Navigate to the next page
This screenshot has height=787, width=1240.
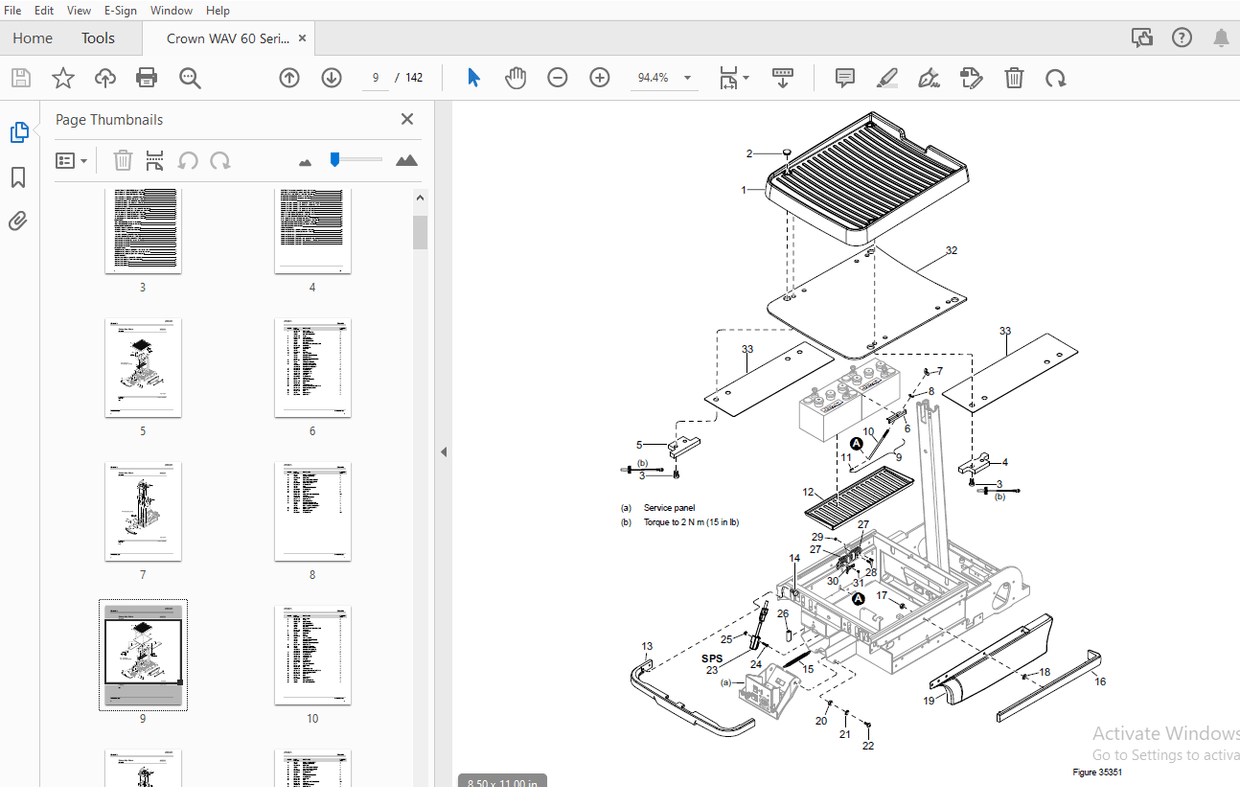[x=331, y=77]
